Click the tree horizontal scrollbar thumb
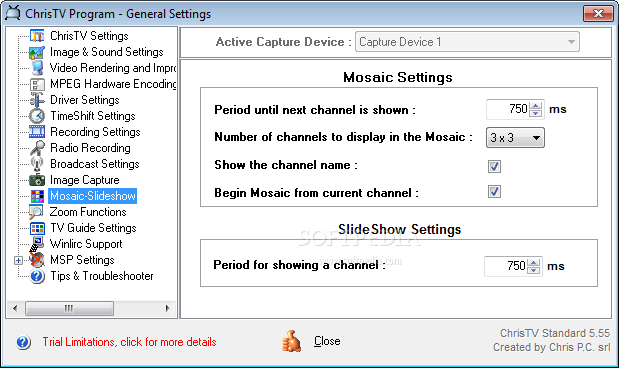The height and width of the screenshot is (368, 619). tap(69, 308)
